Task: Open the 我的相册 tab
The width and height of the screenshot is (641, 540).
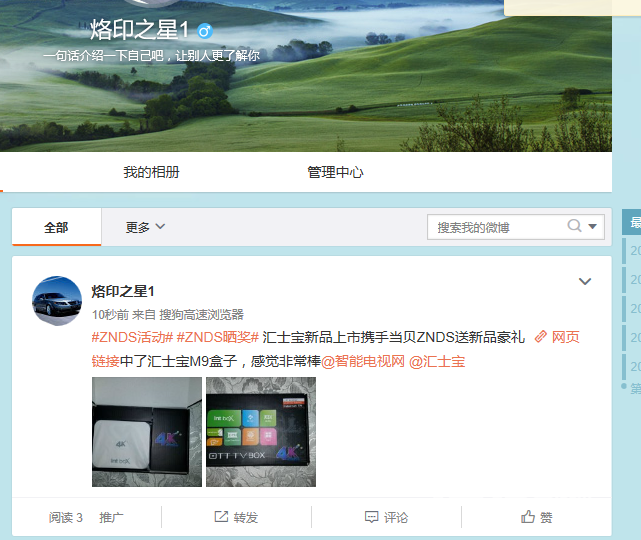Action: [151, 172]
